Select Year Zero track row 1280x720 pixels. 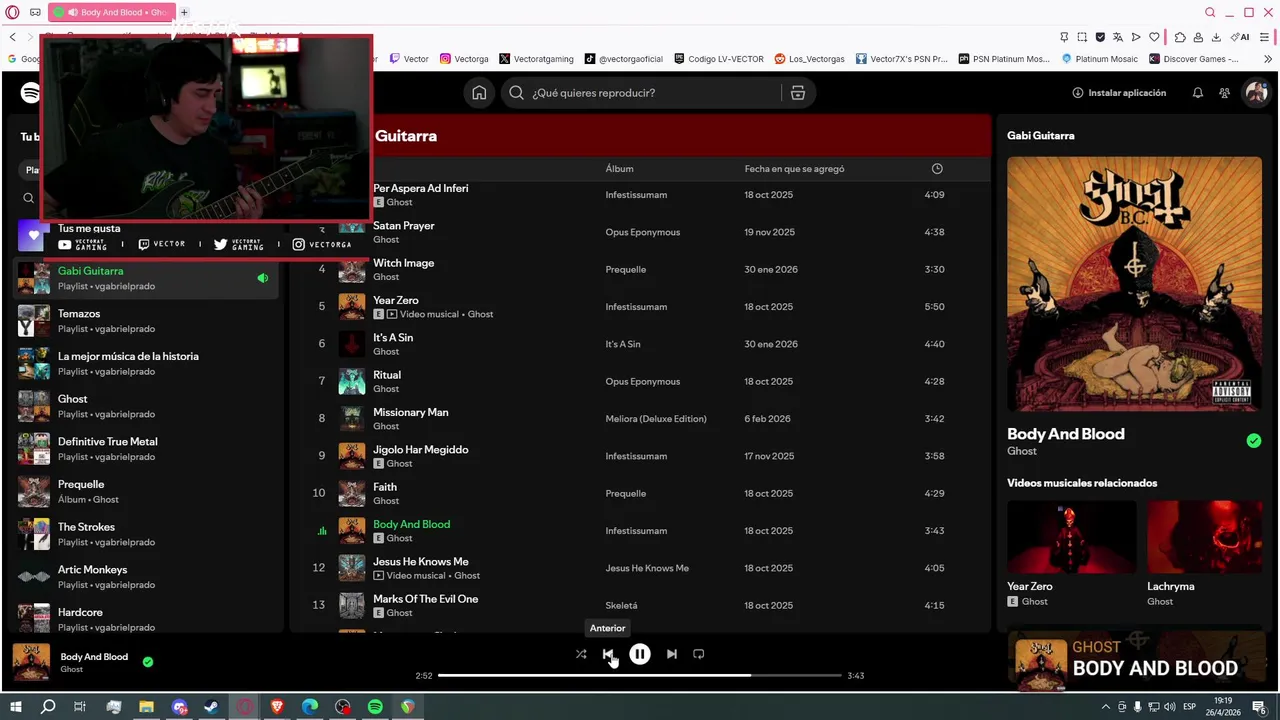pos(640,307)
